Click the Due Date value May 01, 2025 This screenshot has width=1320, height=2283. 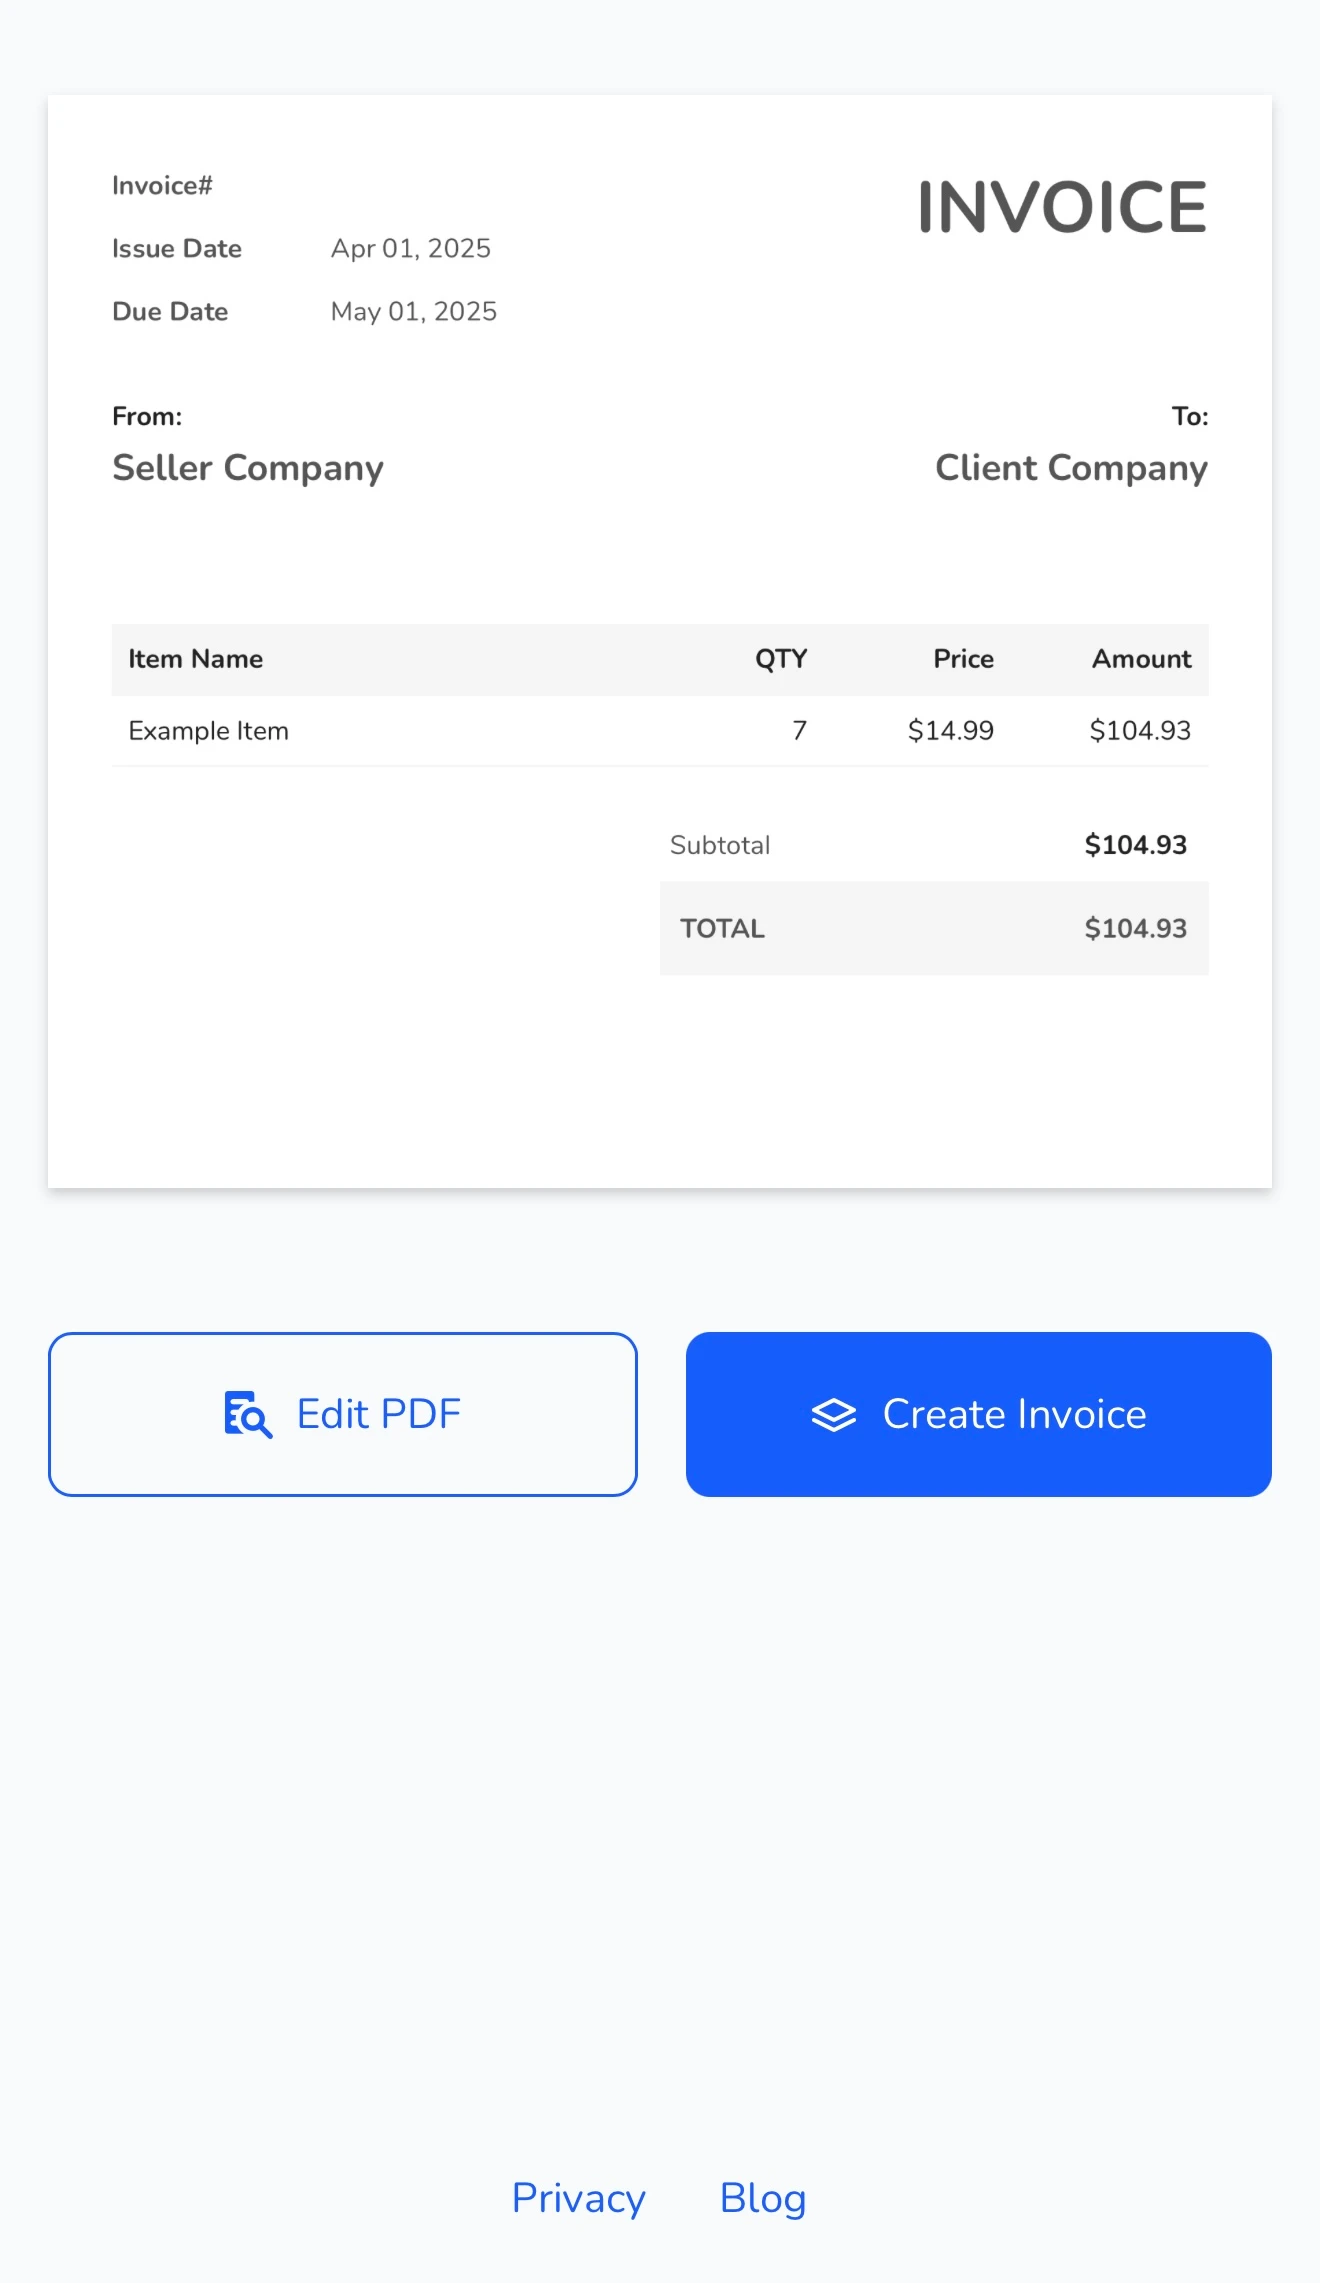tap(414, 311)
